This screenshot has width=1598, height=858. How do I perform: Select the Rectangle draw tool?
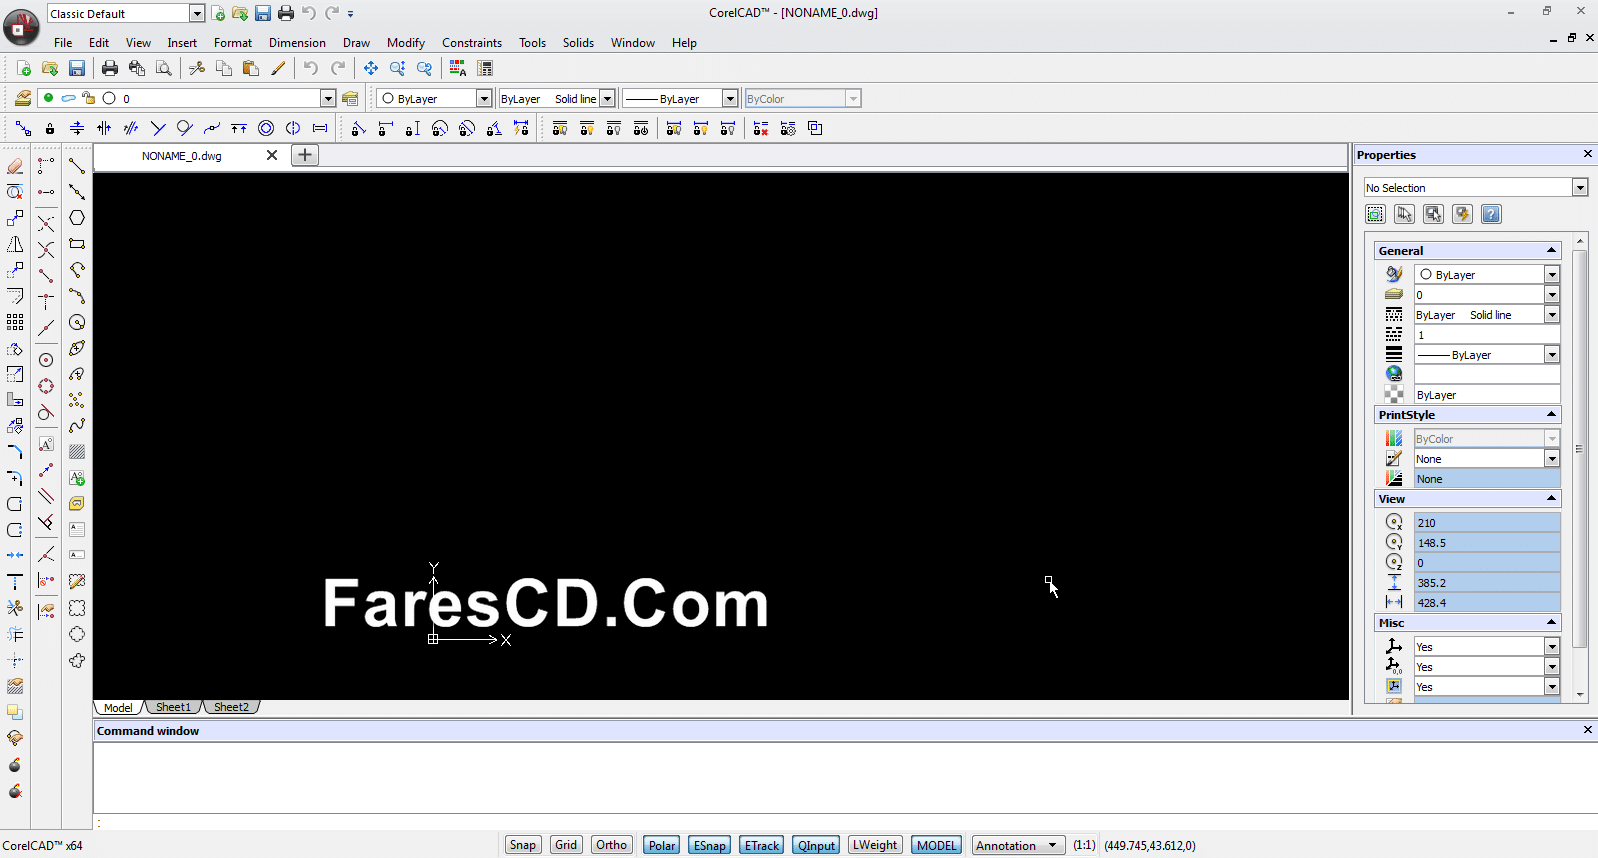click(77, 244)
